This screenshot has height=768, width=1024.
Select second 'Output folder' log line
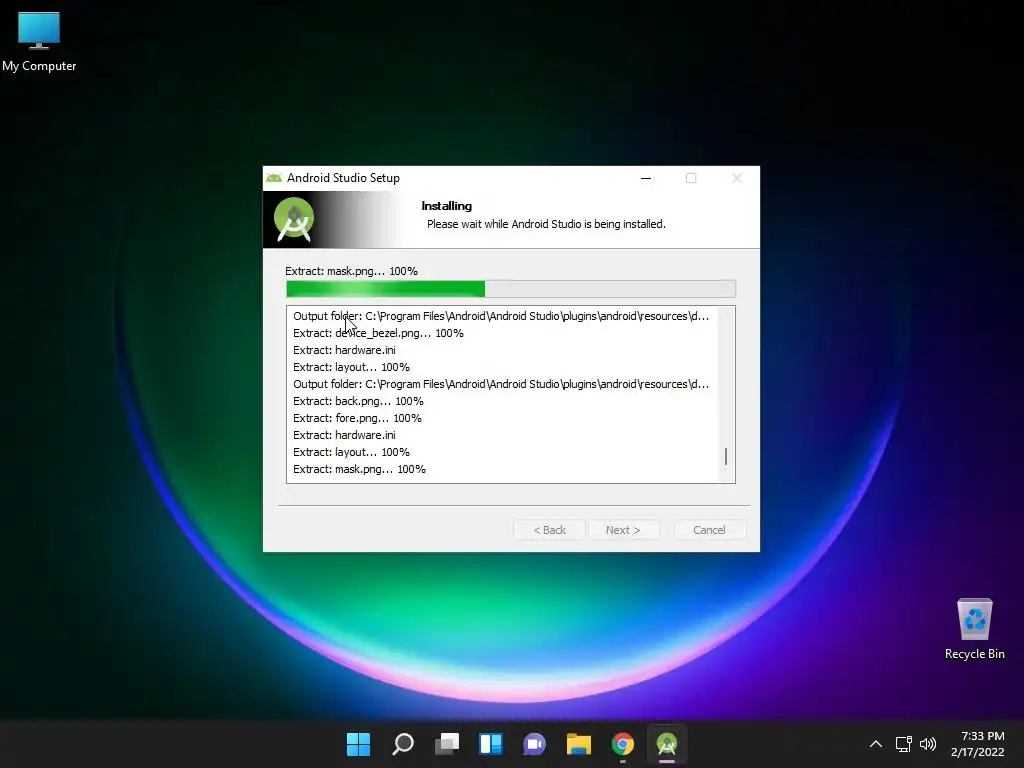point(501,384)
